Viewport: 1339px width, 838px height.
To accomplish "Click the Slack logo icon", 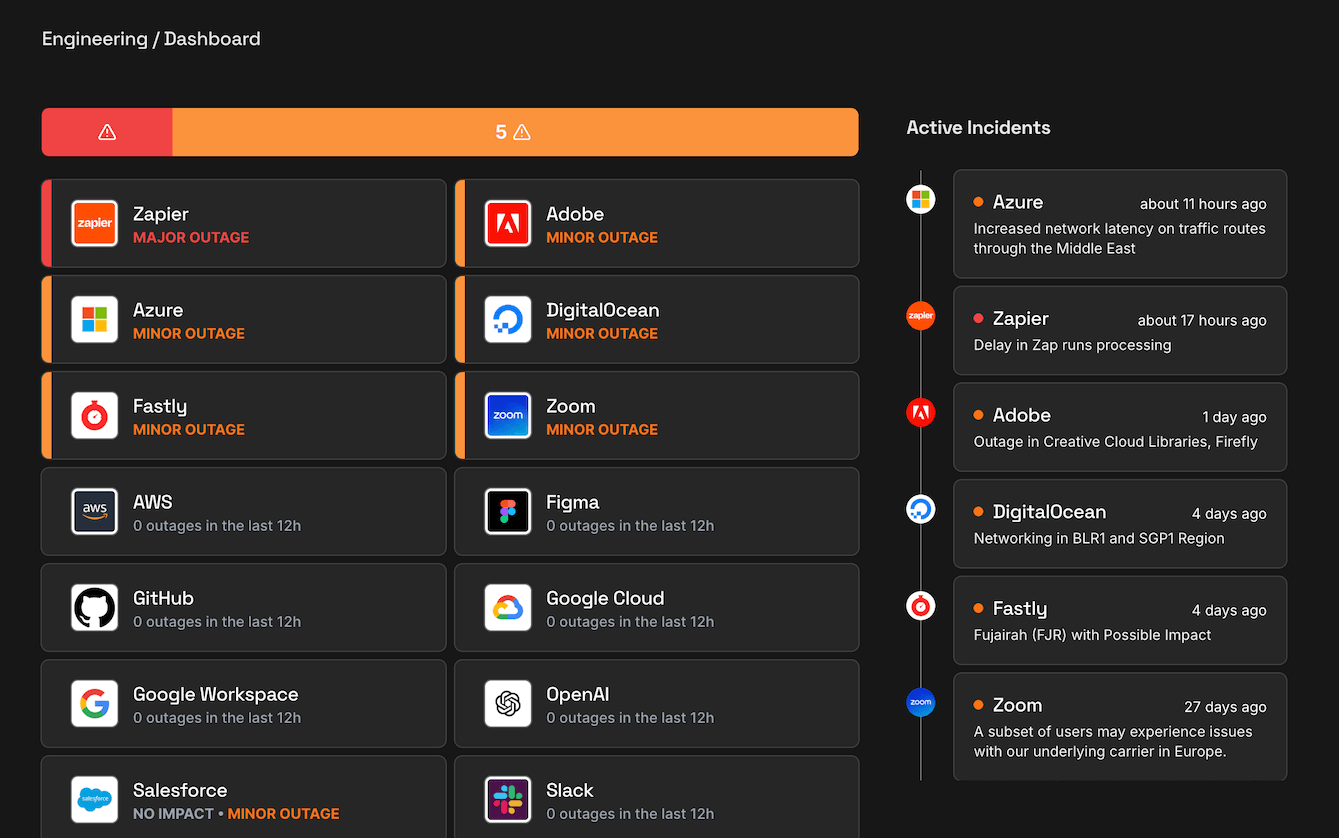I will click(x=507, y=799).
